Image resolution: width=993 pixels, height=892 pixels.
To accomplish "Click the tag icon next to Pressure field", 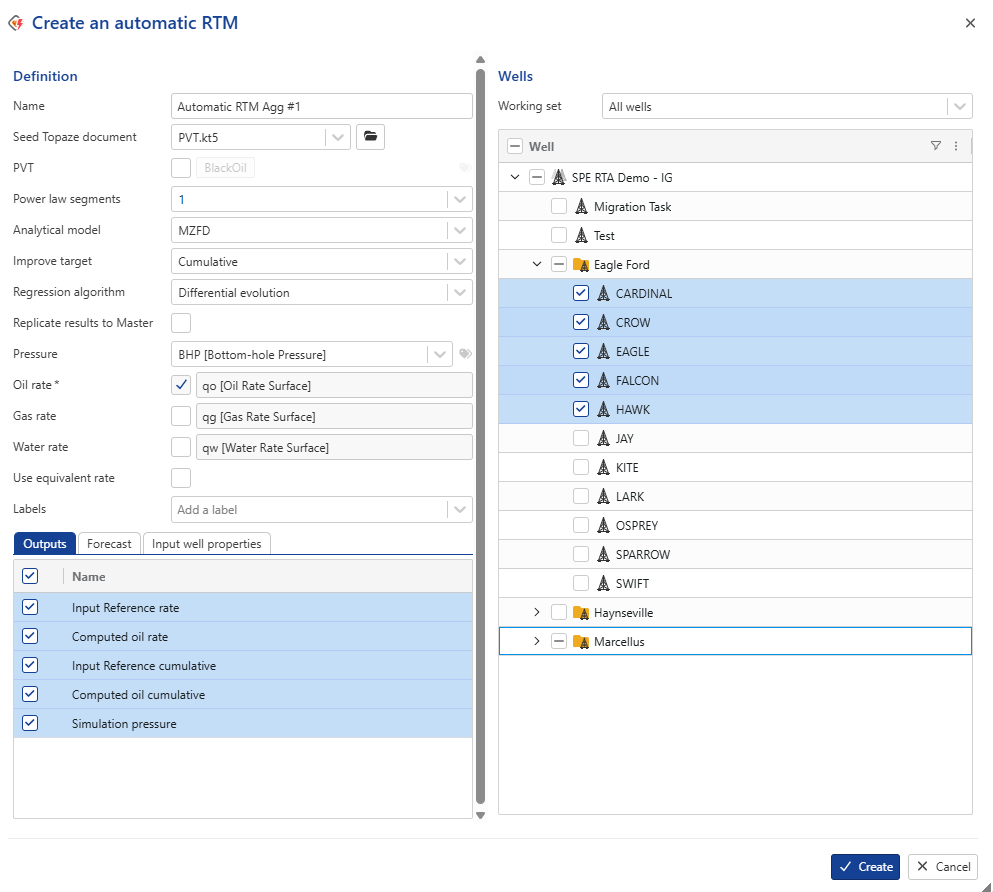I will click(x=465, y=354).
